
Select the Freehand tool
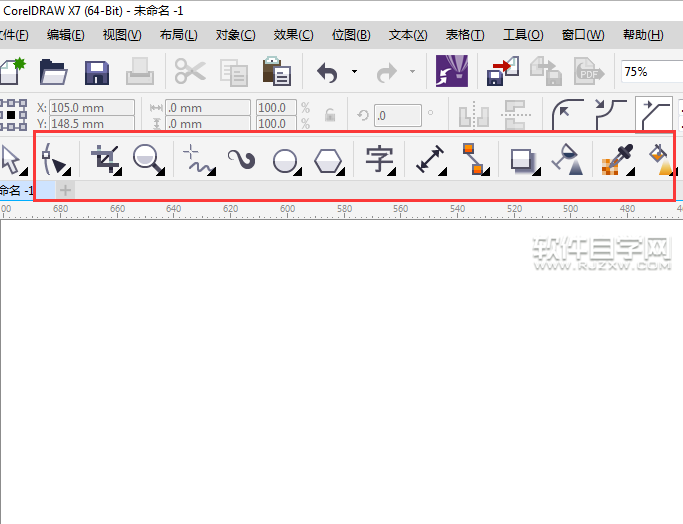pos(199,160)
